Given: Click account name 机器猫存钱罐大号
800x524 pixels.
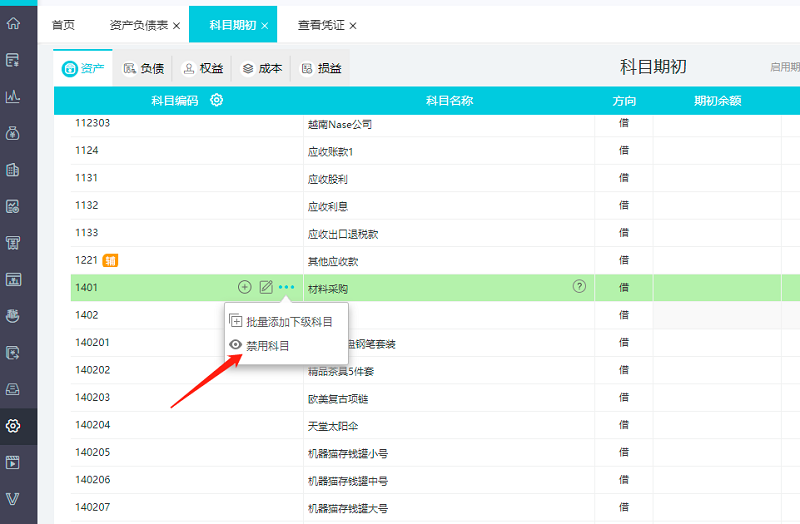Looking at the screenshot, I should (x=347, y=509).
